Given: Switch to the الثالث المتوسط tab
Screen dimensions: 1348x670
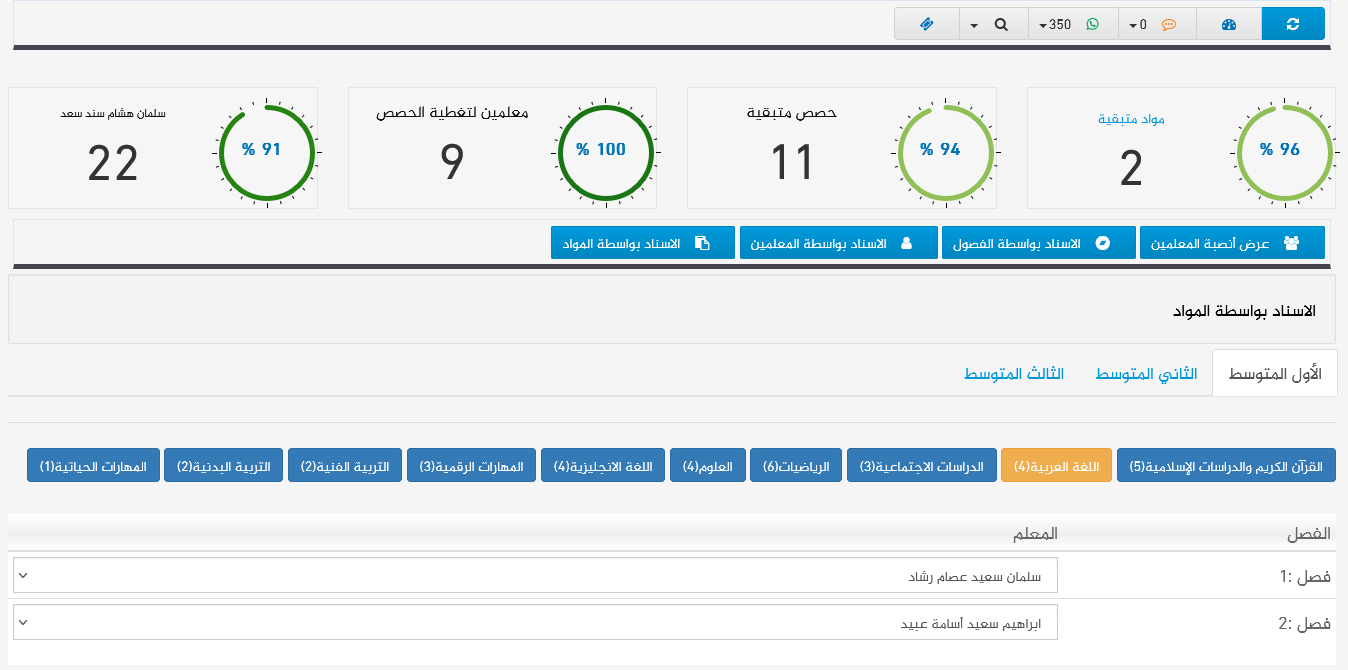Looking at the screenshot, I should [1013, 374].
